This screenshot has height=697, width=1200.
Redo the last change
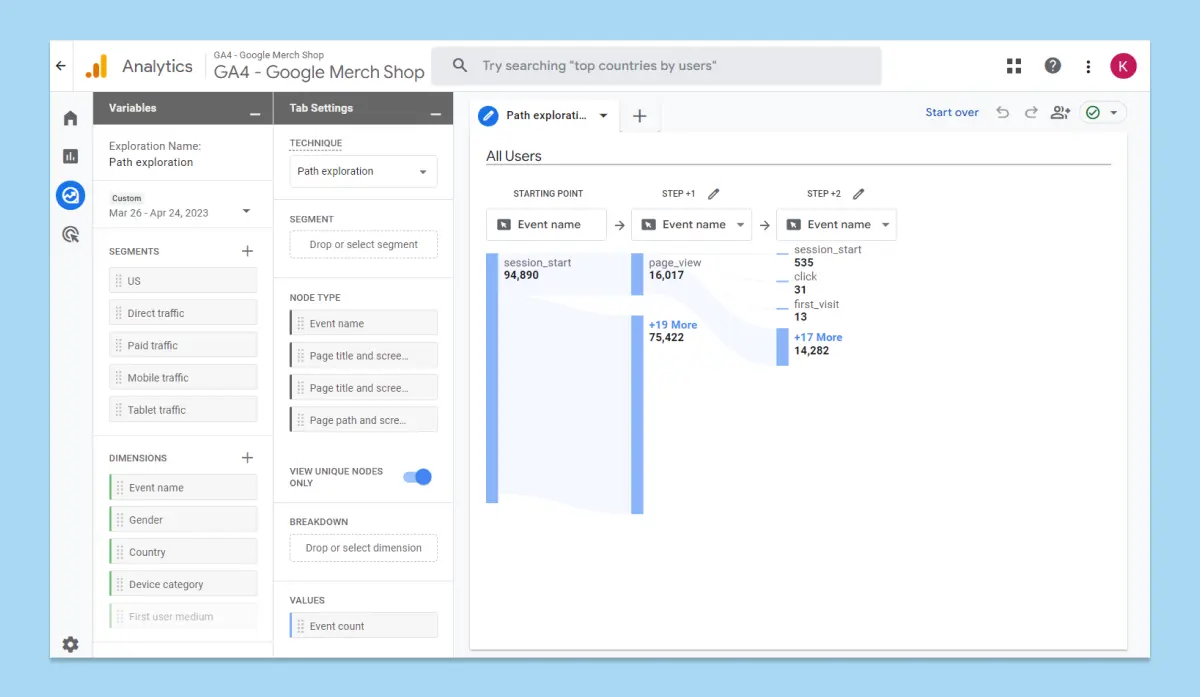pos(1031,113)
